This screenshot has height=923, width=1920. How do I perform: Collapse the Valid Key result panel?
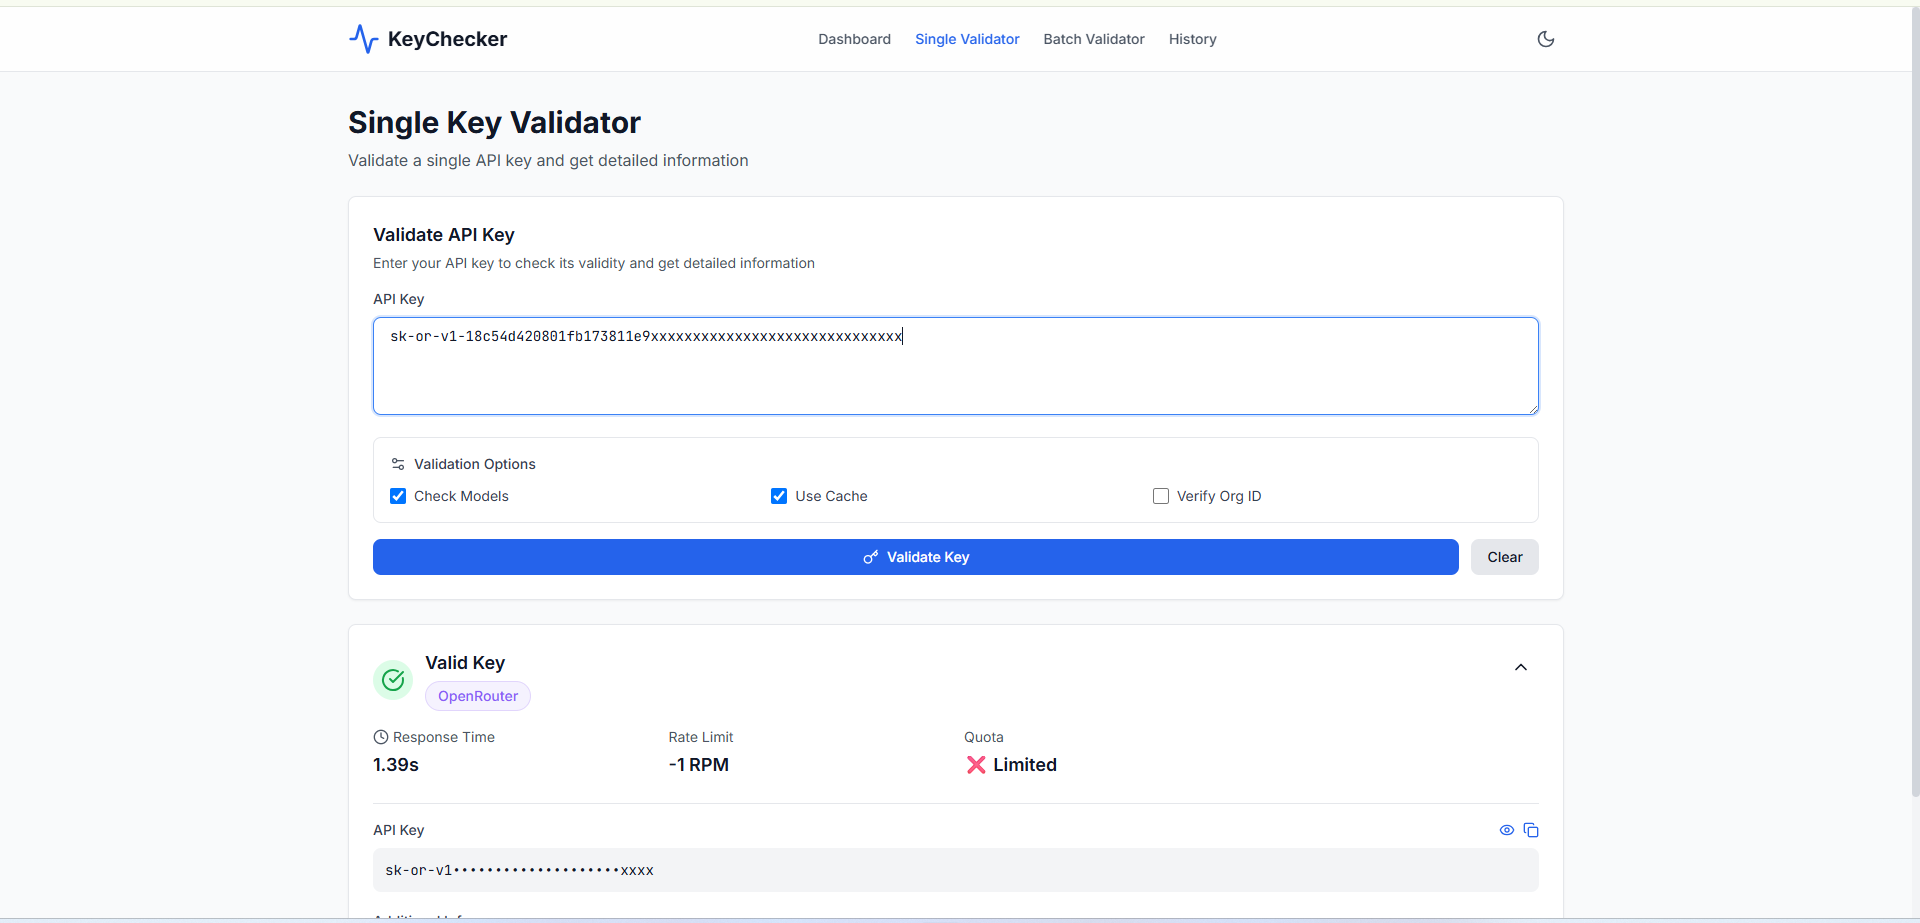click(x=1521, y=667)
